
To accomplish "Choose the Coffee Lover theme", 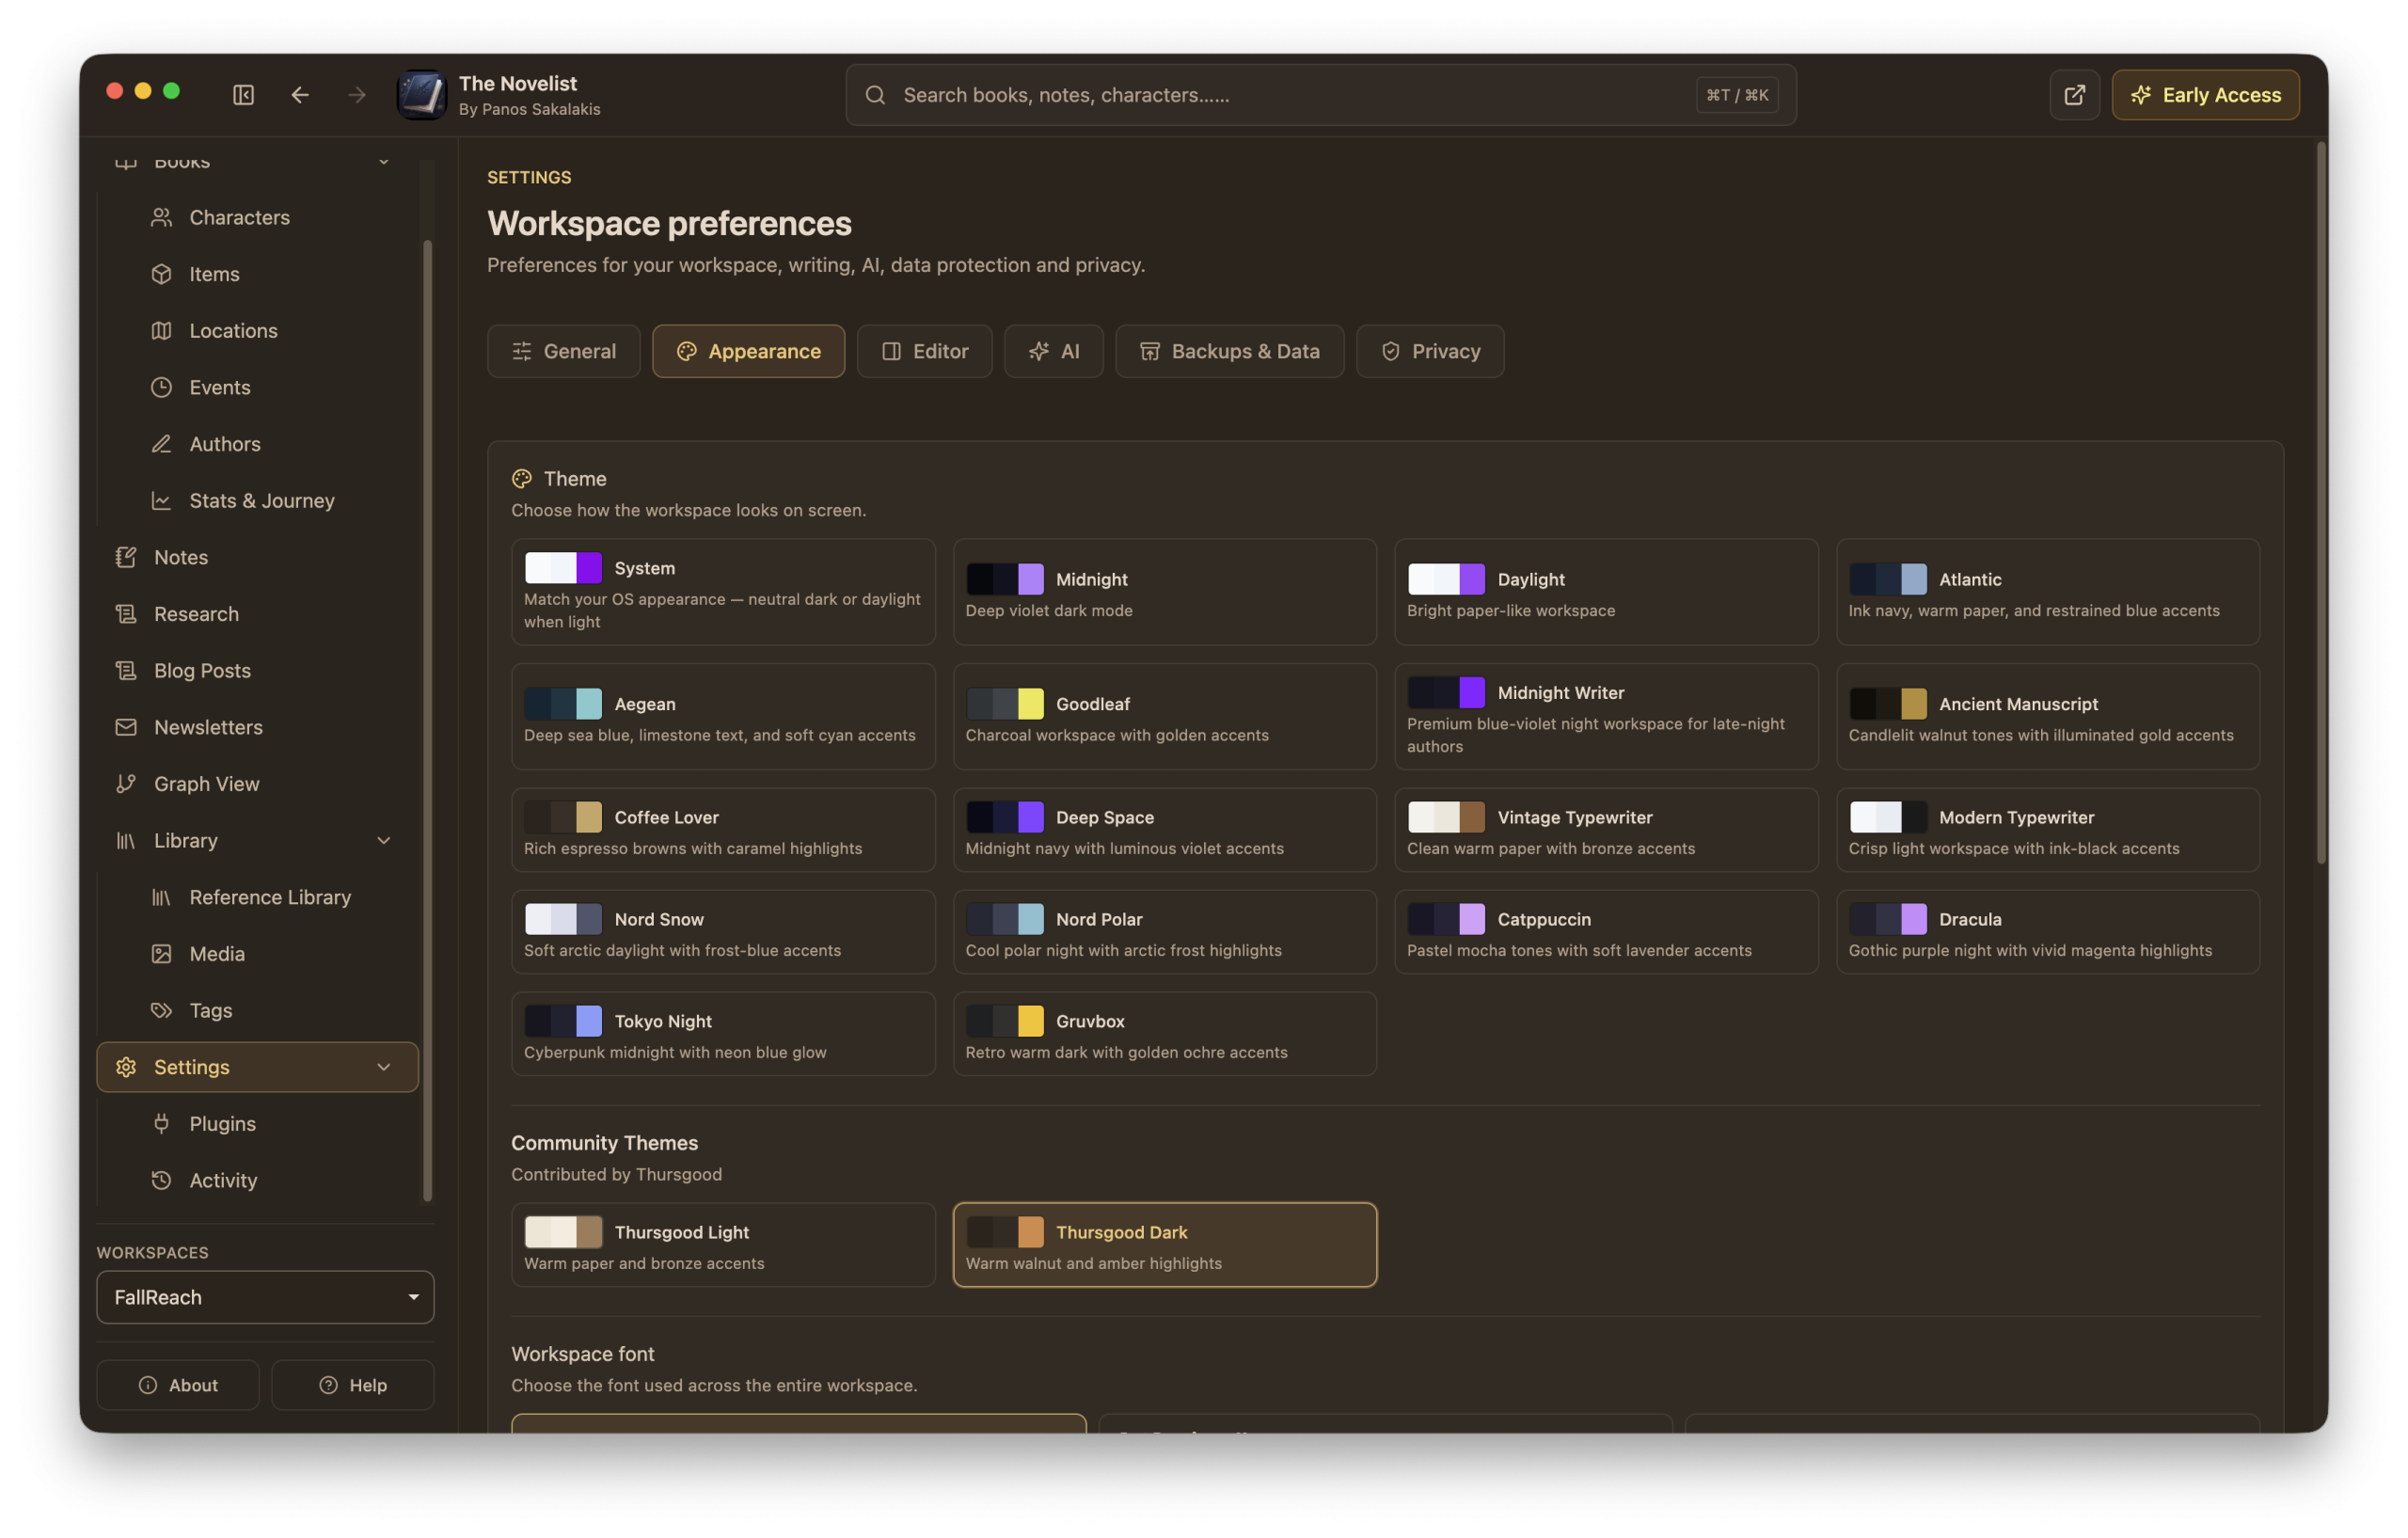I will (723, 830).
